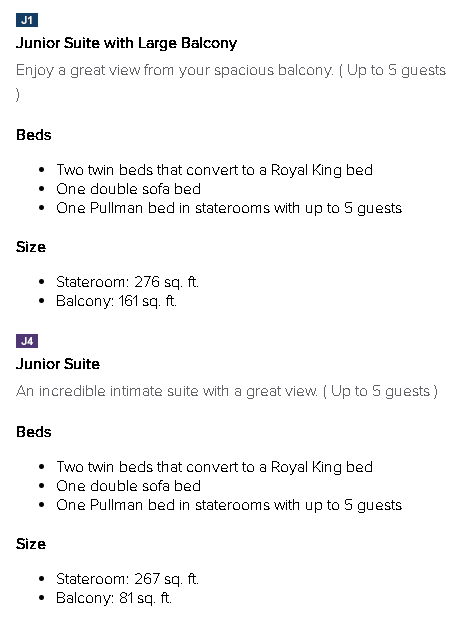
Task: Click One double sofa bed in J4
Action: [128, 486]
